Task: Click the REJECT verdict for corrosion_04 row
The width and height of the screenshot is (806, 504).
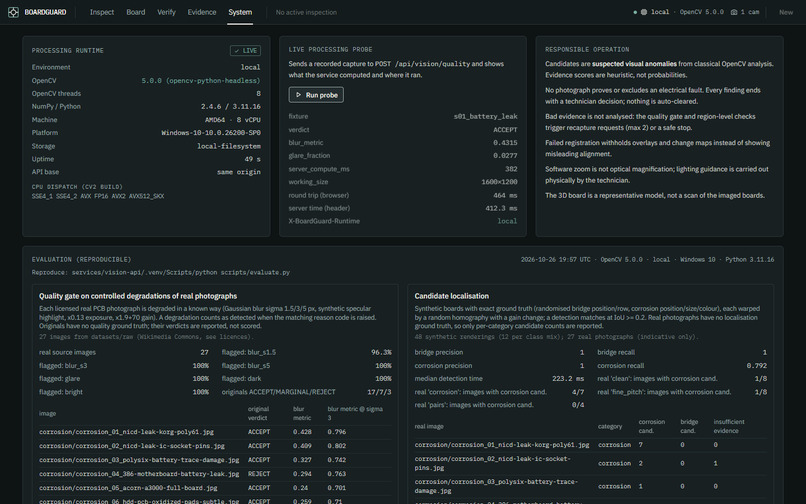Action: tap(259, 474)
